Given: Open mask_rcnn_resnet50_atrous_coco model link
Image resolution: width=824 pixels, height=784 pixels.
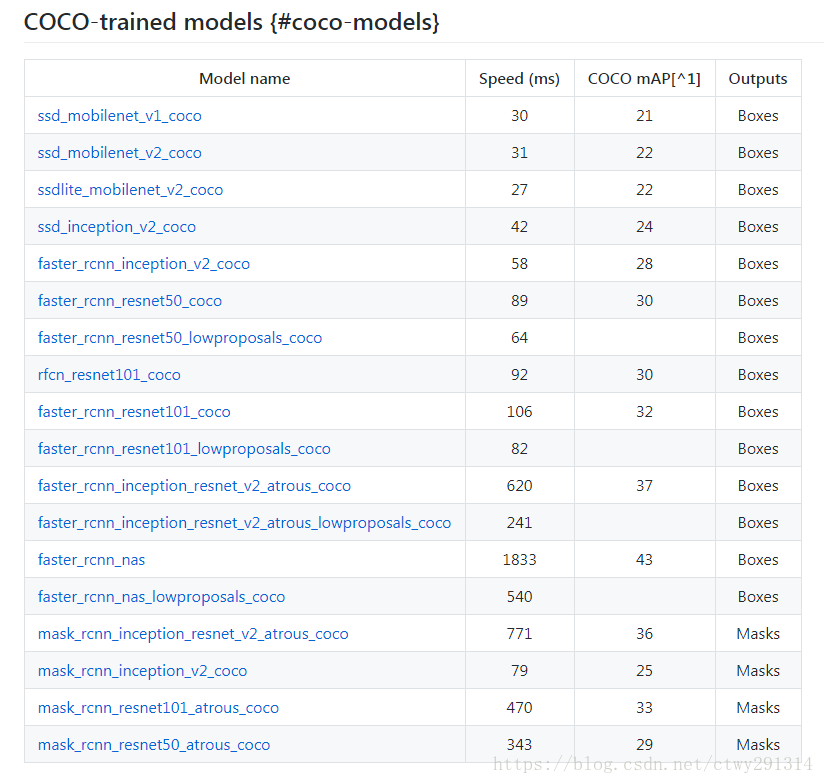Looking at the screenshot, I should point(154,746).
